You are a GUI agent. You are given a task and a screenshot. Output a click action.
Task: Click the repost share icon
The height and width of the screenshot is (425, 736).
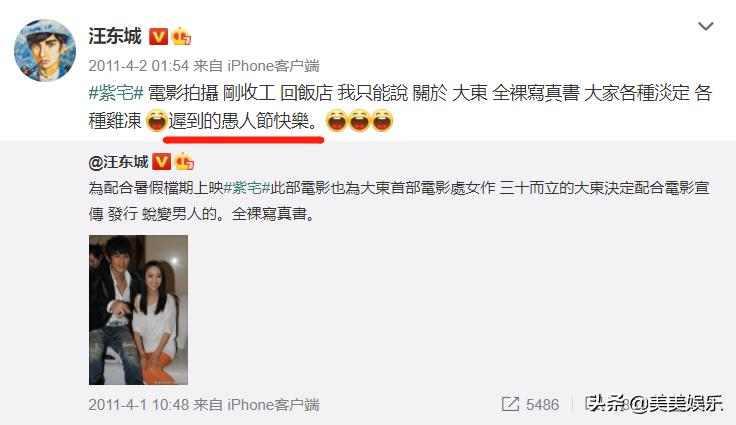510,404
